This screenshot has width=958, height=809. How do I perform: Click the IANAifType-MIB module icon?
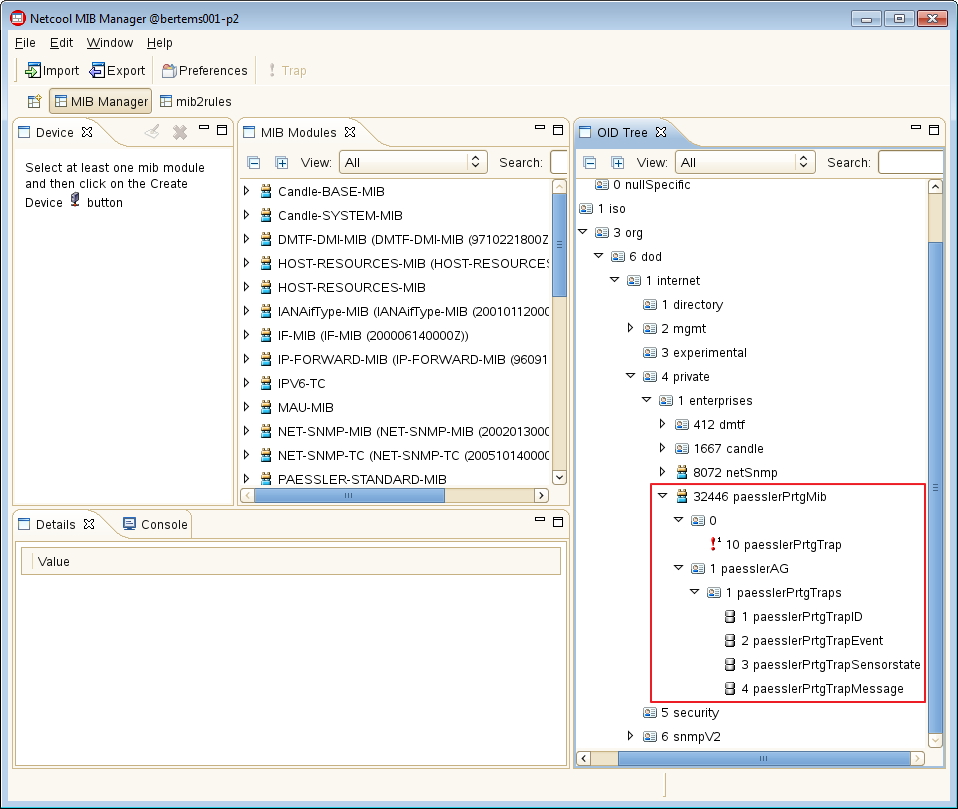tap(266, 311)
